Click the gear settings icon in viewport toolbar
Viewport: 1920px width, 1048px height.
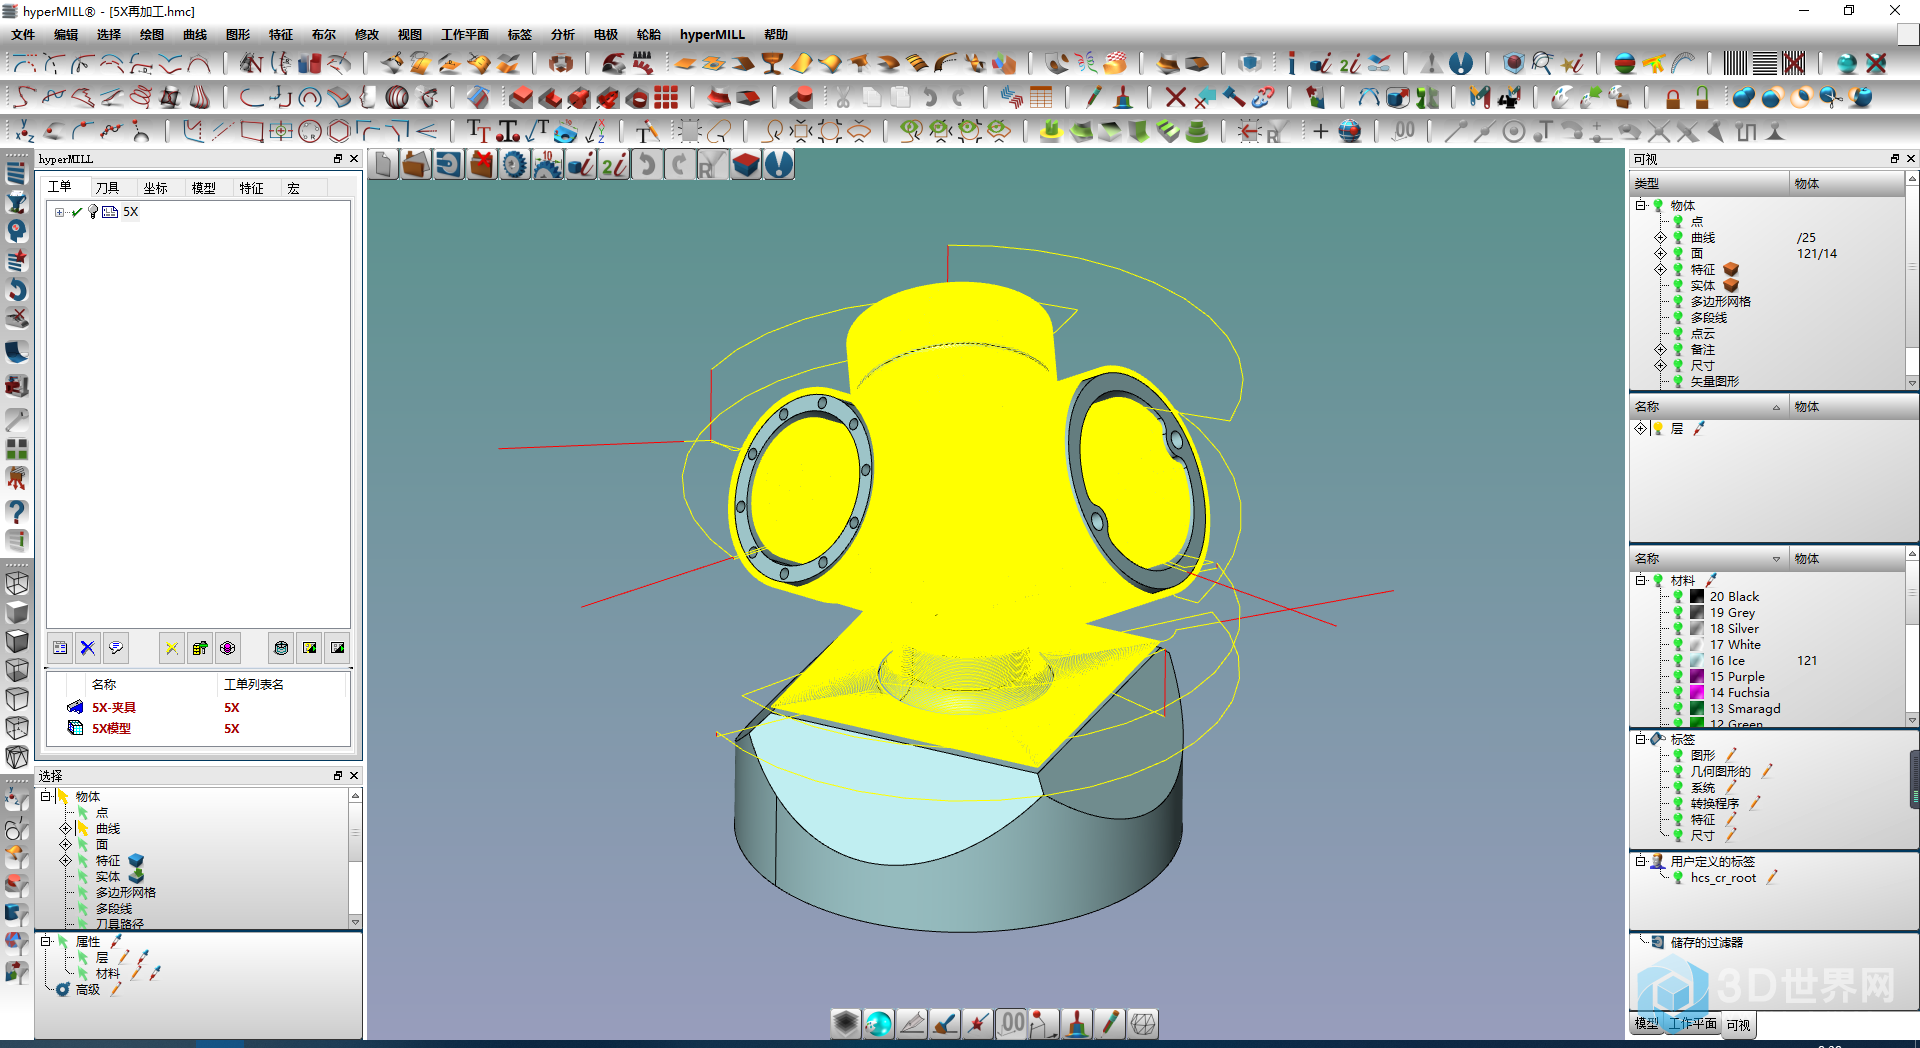(x=514, y=165)
